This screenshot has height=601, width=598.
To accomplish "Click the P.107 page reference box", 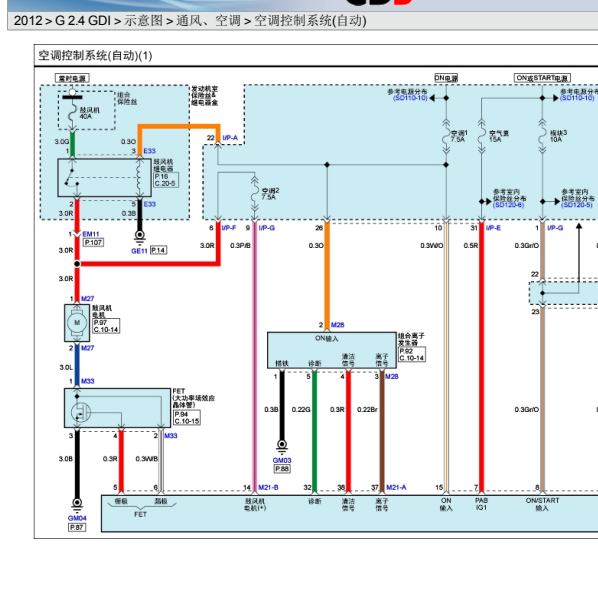I will pyautogui.click(x=93, y=243).
